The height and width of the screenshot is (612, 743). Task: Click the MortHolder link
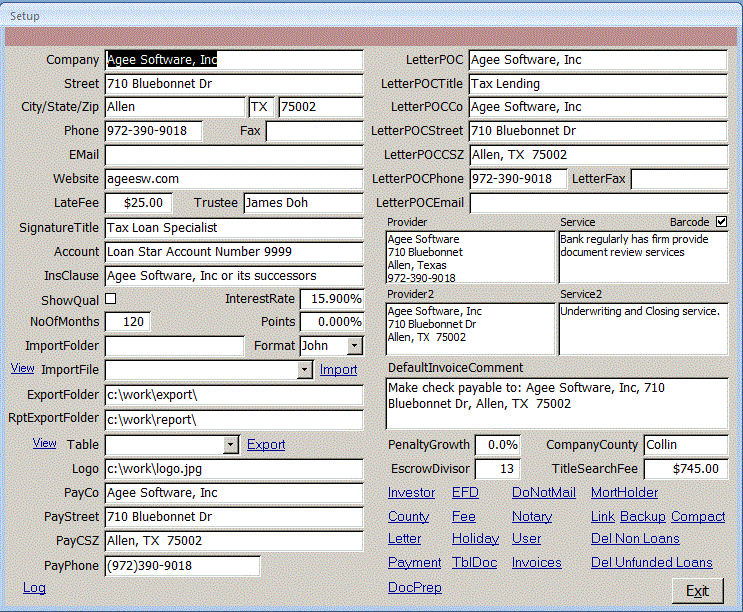click(x=624, y=493)
